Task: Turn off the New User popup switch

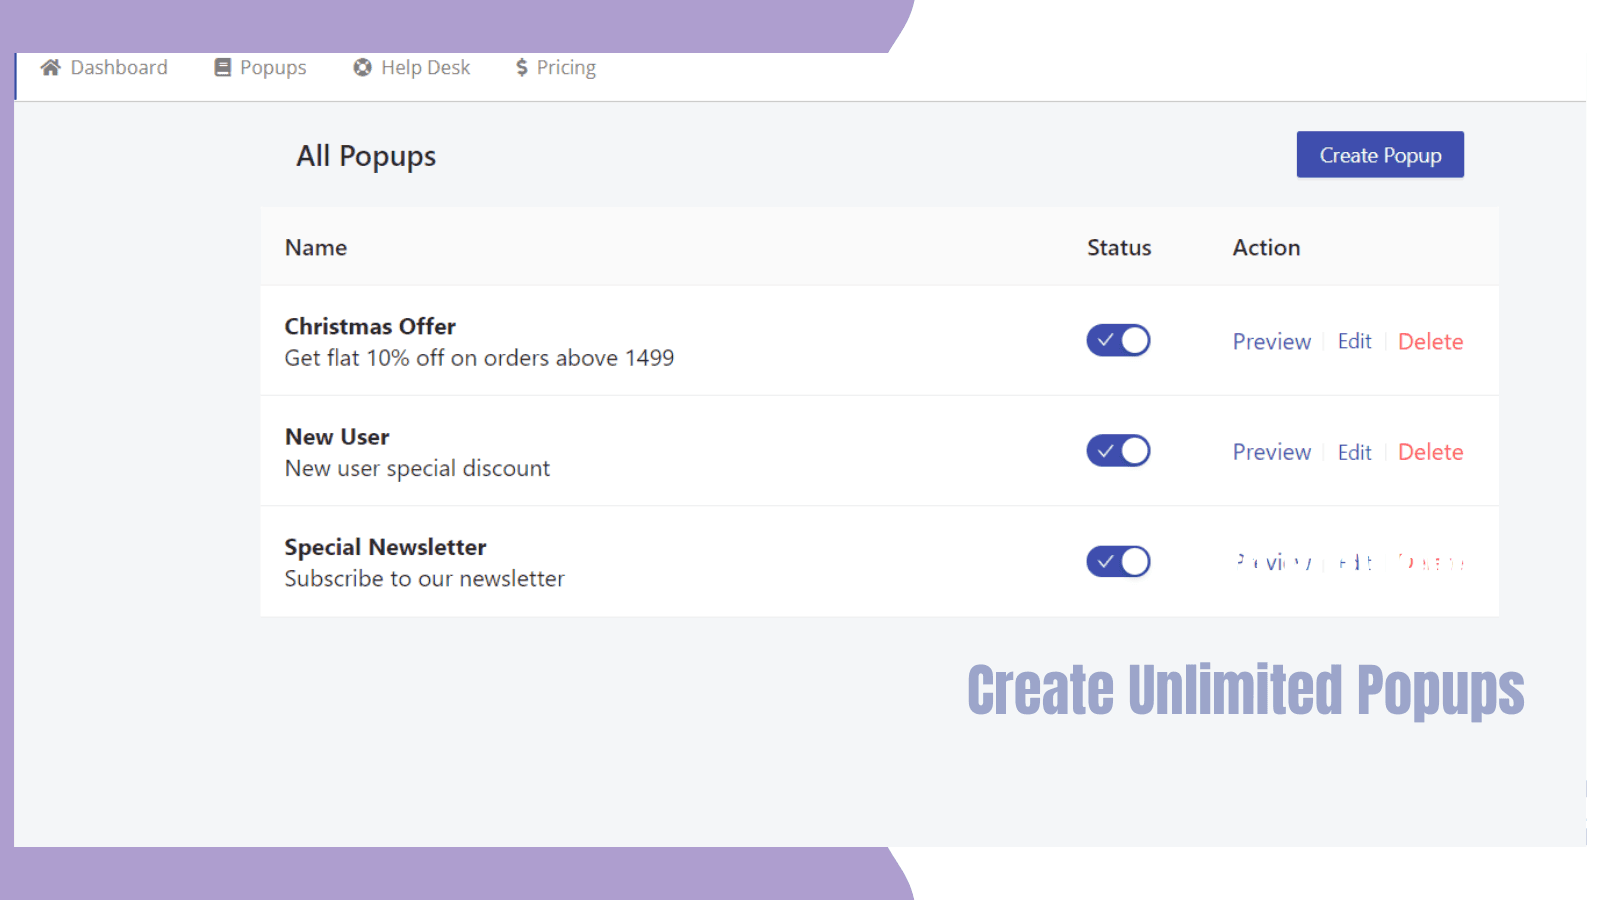Action: pyautogui.click(x=1117, y=450)
